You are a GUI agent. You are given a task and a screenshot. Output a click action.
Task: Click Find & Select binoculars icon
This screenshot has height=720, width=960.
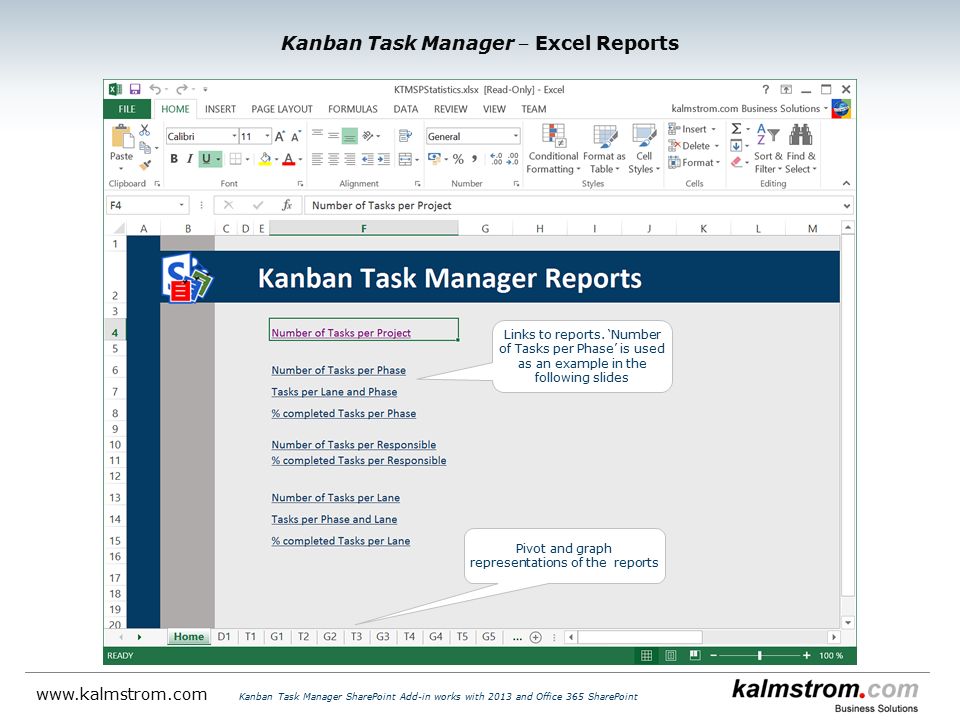800,135
